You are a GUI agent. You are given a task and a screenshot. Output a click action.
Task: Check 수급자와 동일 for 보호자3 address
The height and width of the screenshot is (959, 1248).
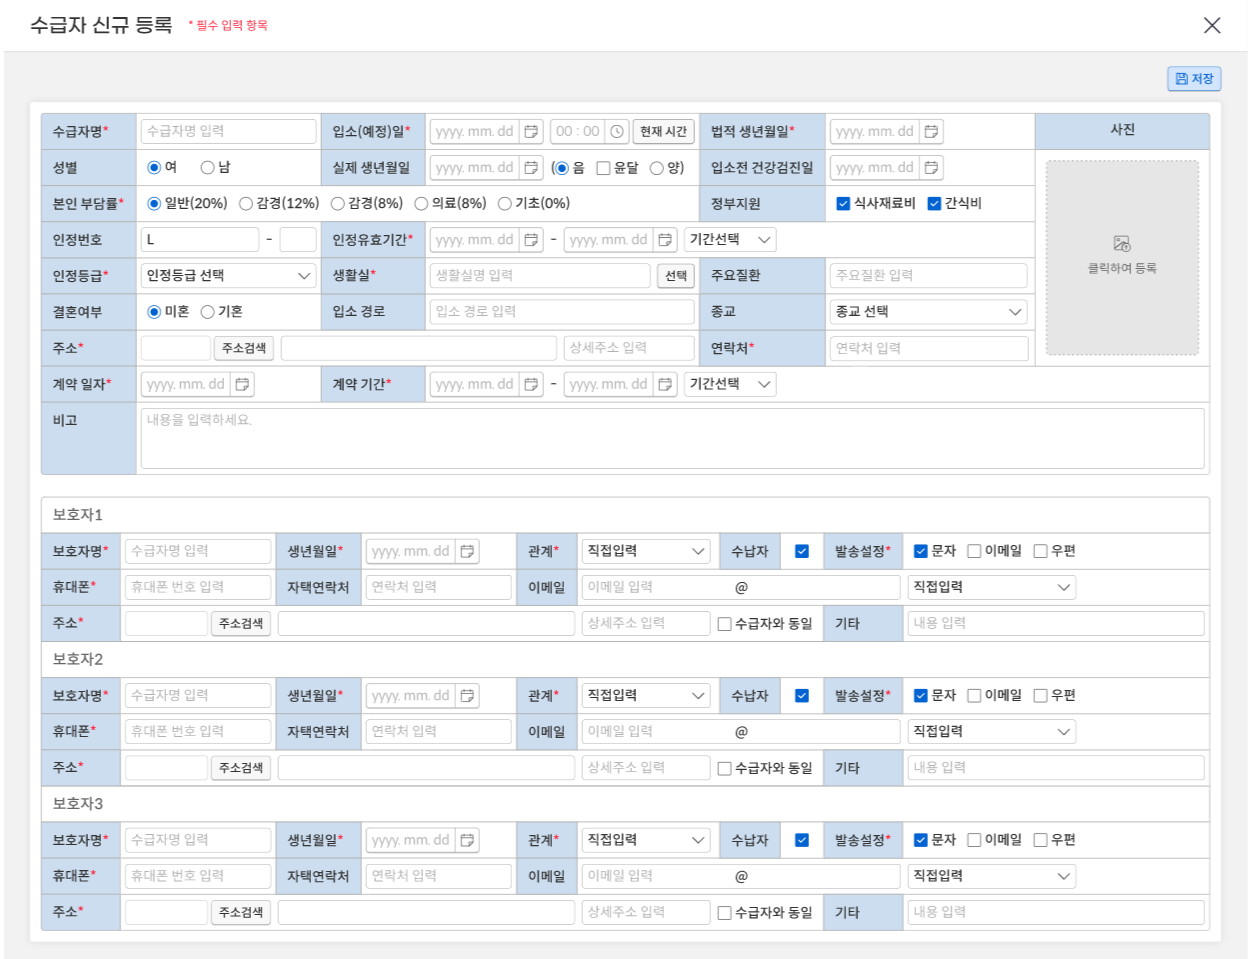[725, 912]
